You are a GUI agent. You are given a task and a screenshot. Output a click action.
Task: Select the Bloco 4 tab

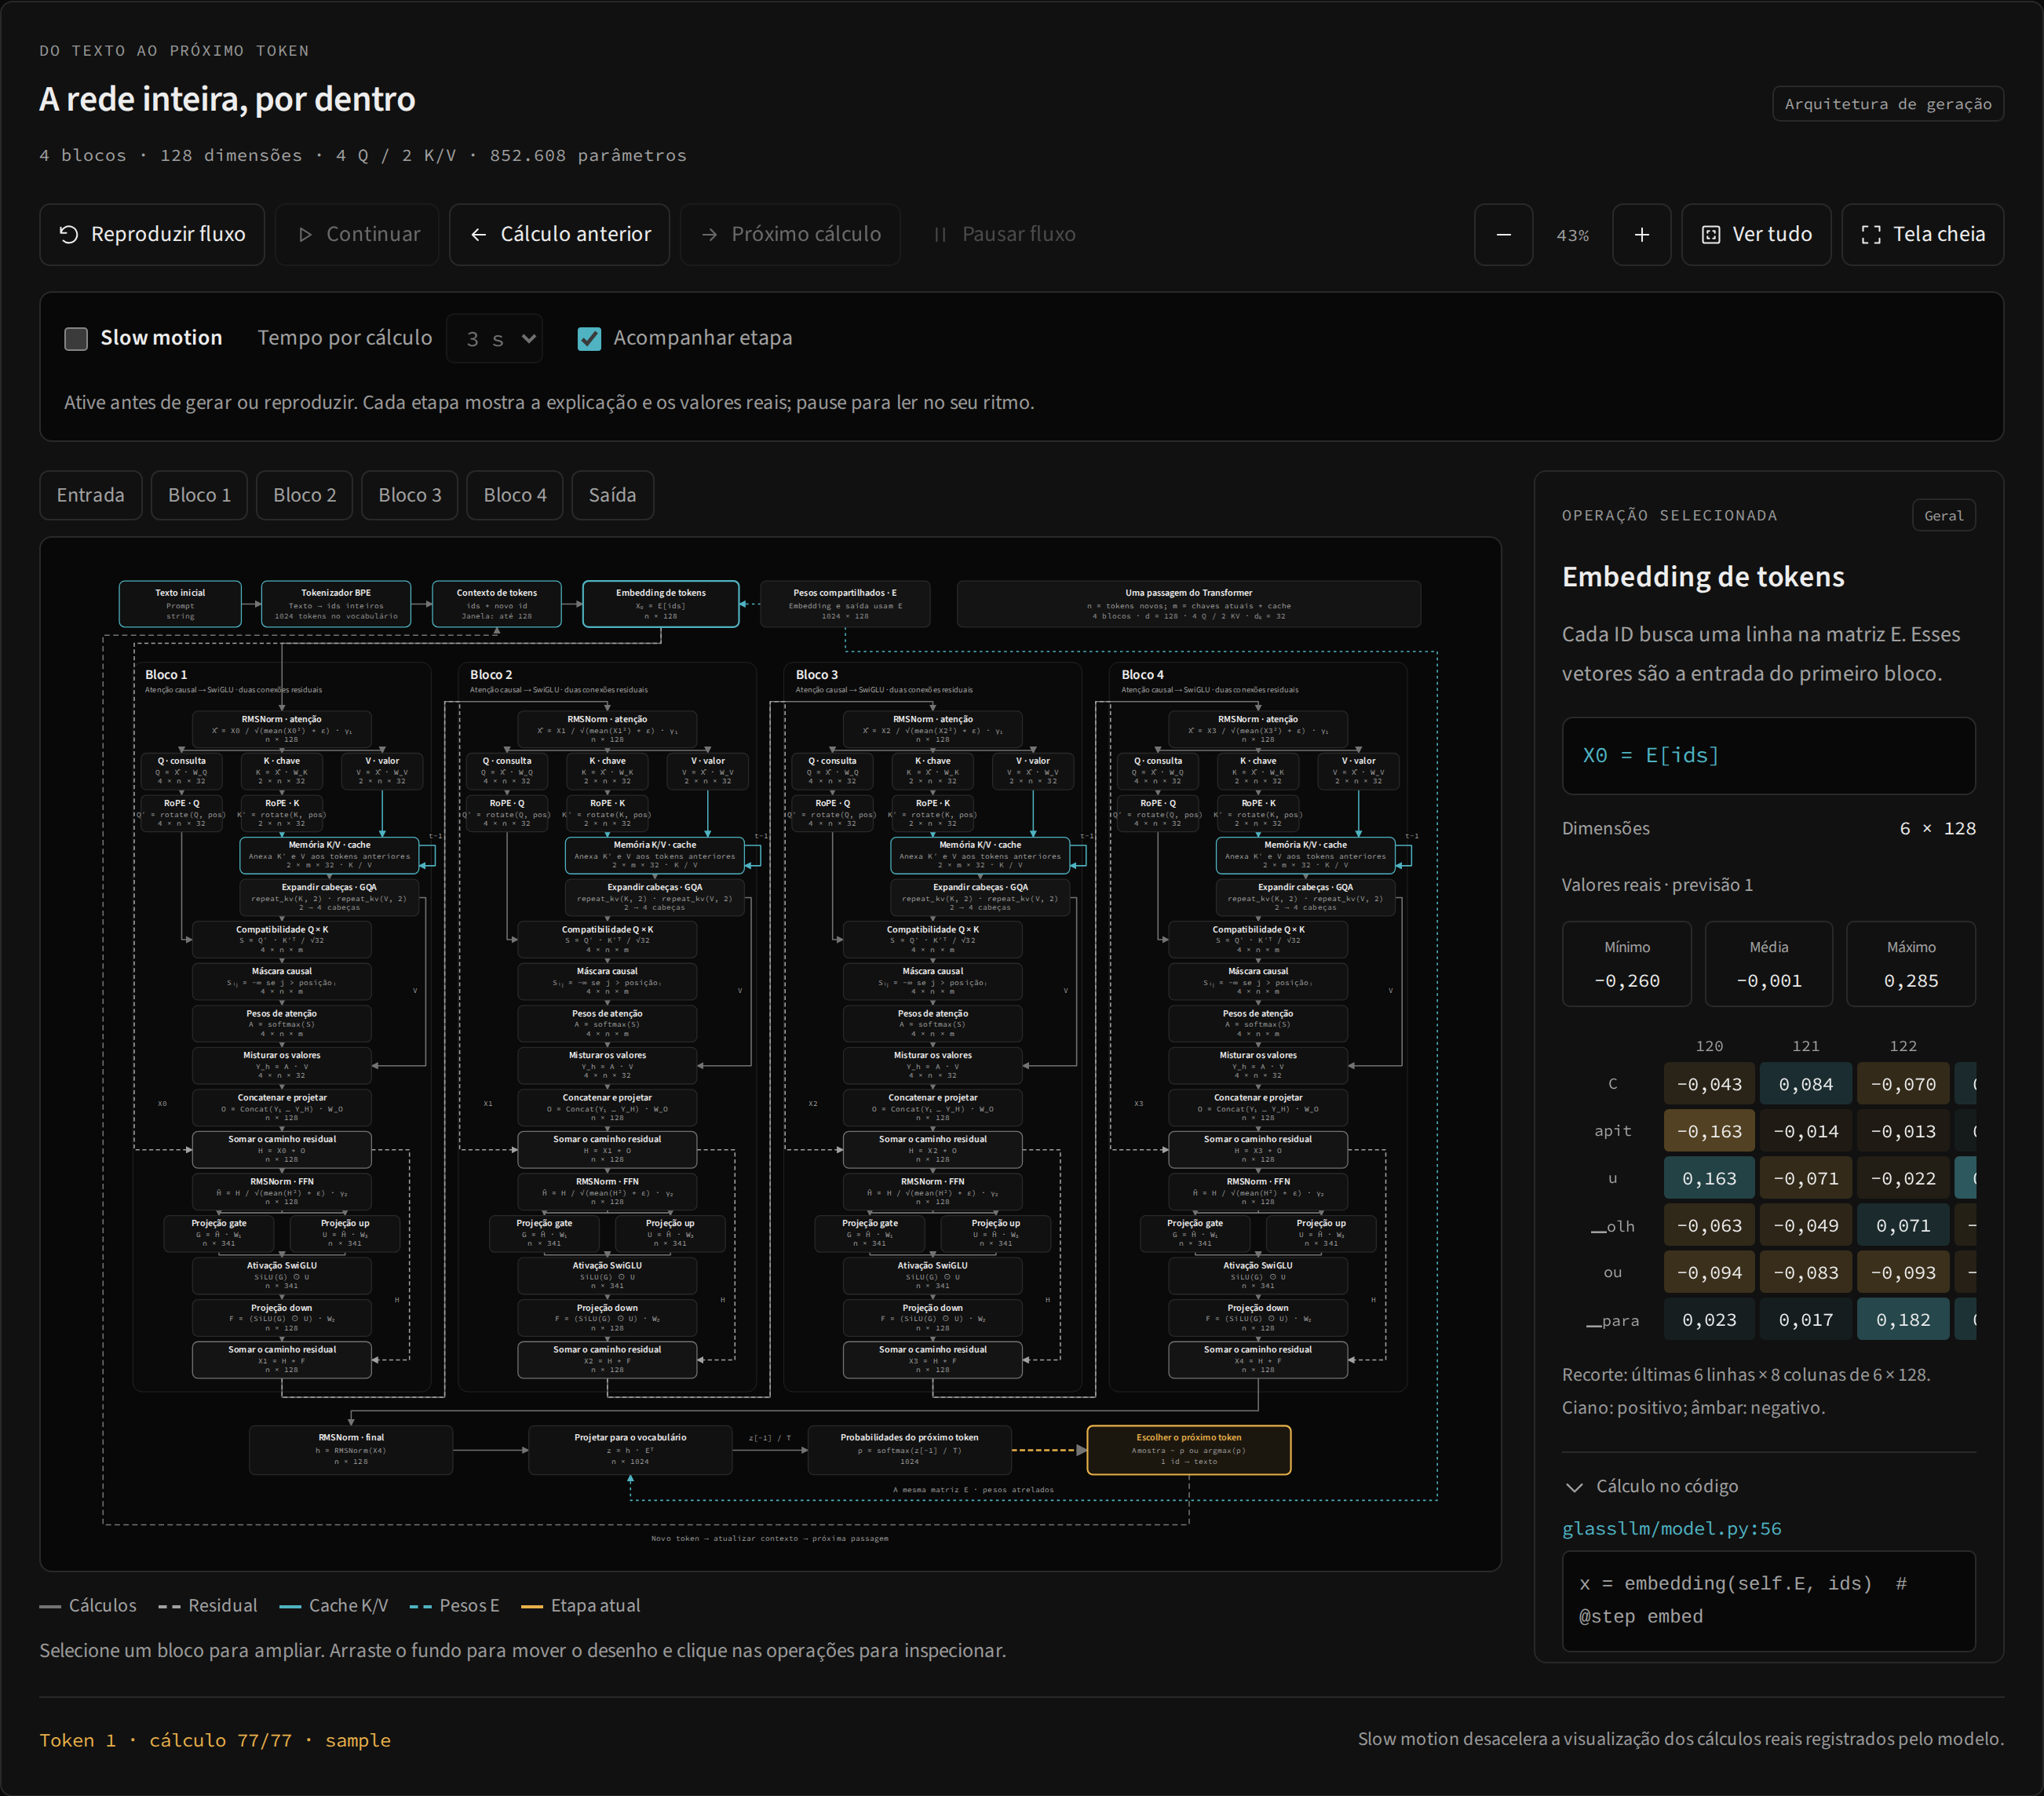click(x=515, y=495)
